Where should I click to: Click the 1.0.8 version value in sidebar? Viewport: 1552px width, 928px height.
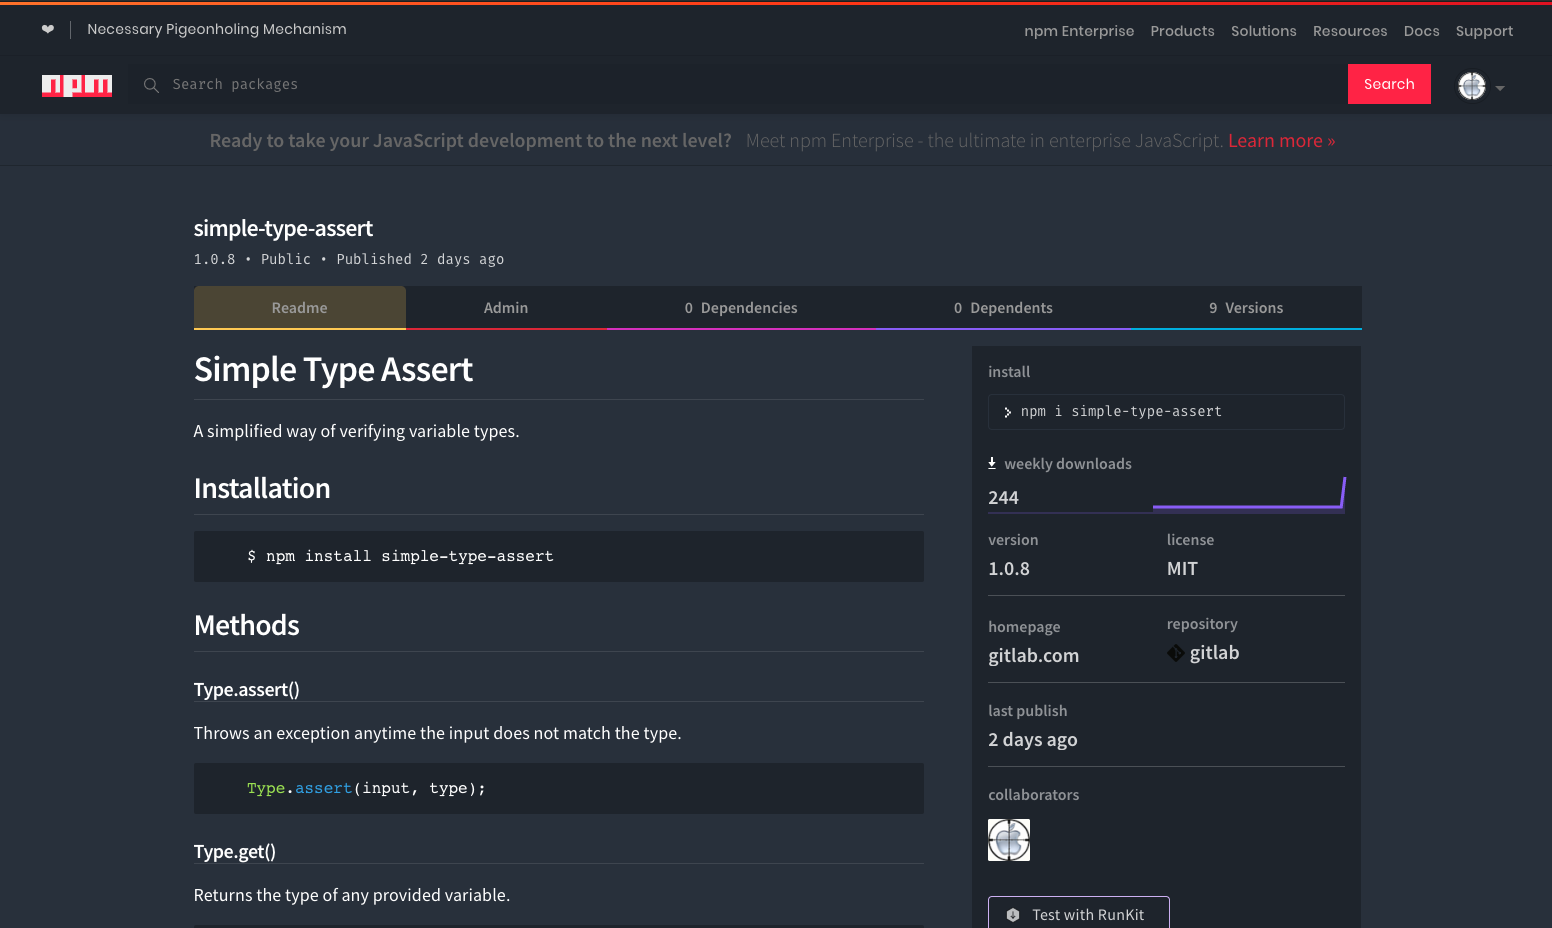1009,569
